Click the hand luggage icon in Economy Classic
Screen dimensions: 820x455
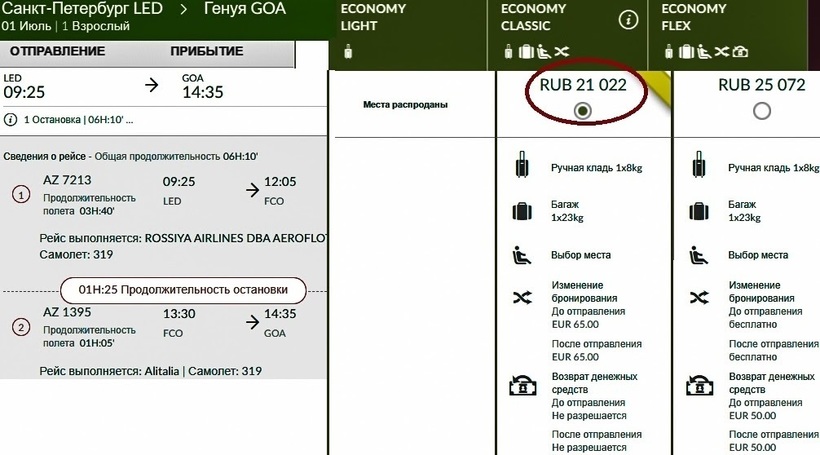520,165
